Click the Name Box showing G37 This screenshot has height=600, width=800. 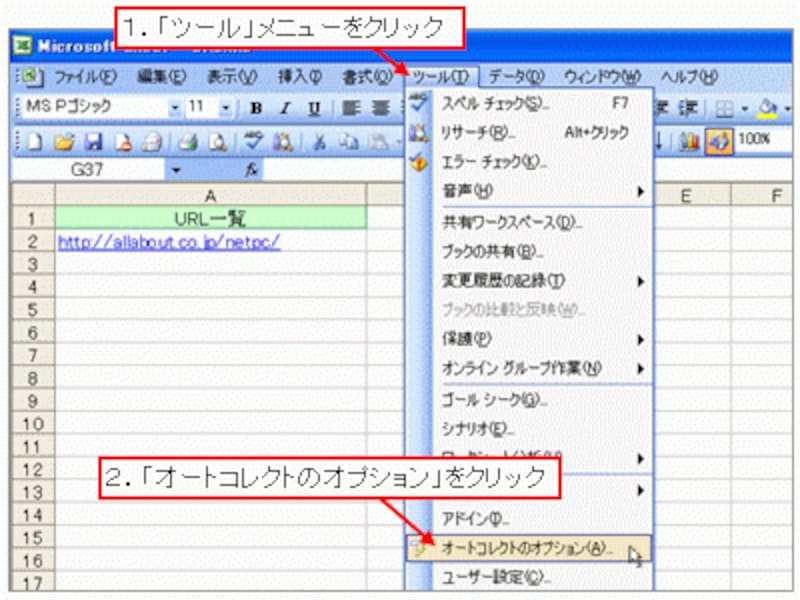[x=88, y=169]
